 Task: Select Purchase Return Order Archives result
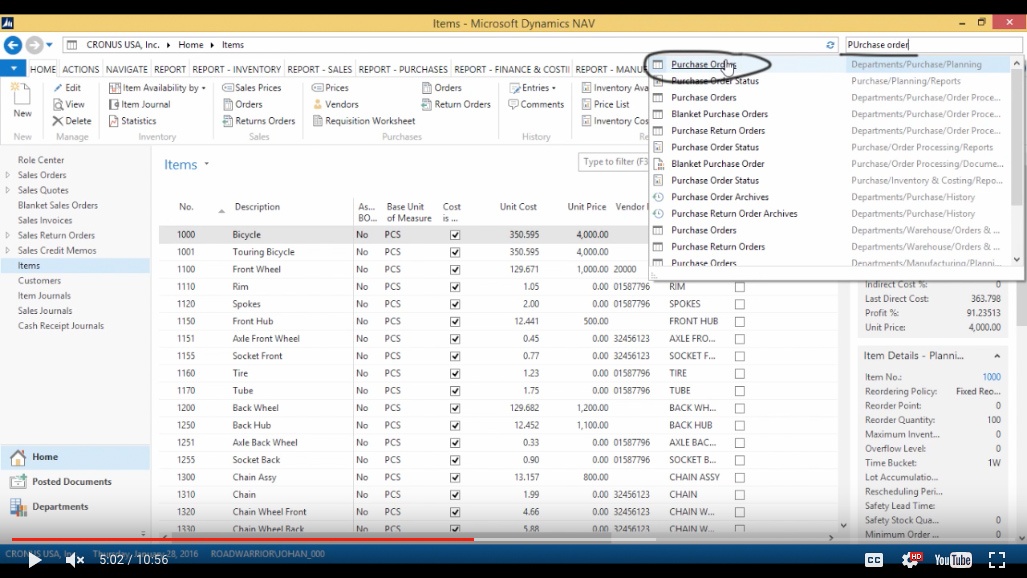pyautogui.click(x=734, y=214)
